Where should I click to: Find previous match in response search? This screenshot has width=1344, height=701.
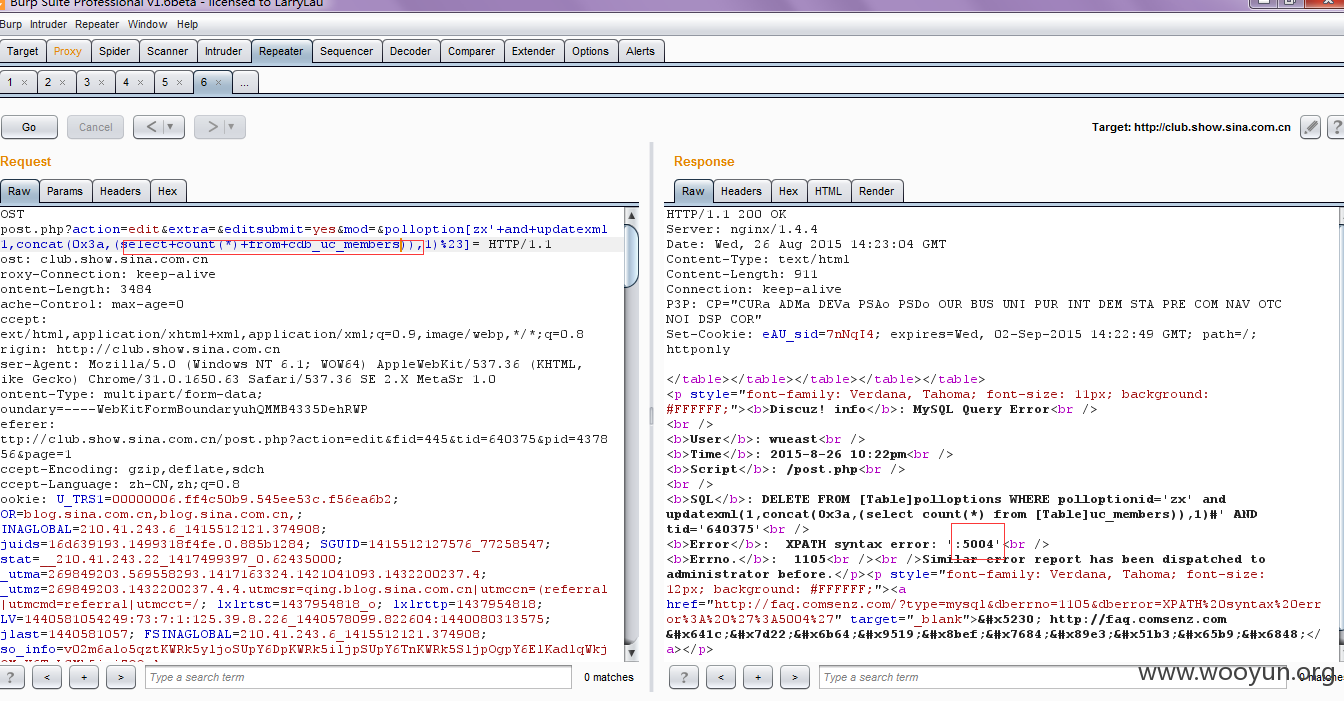721,677
